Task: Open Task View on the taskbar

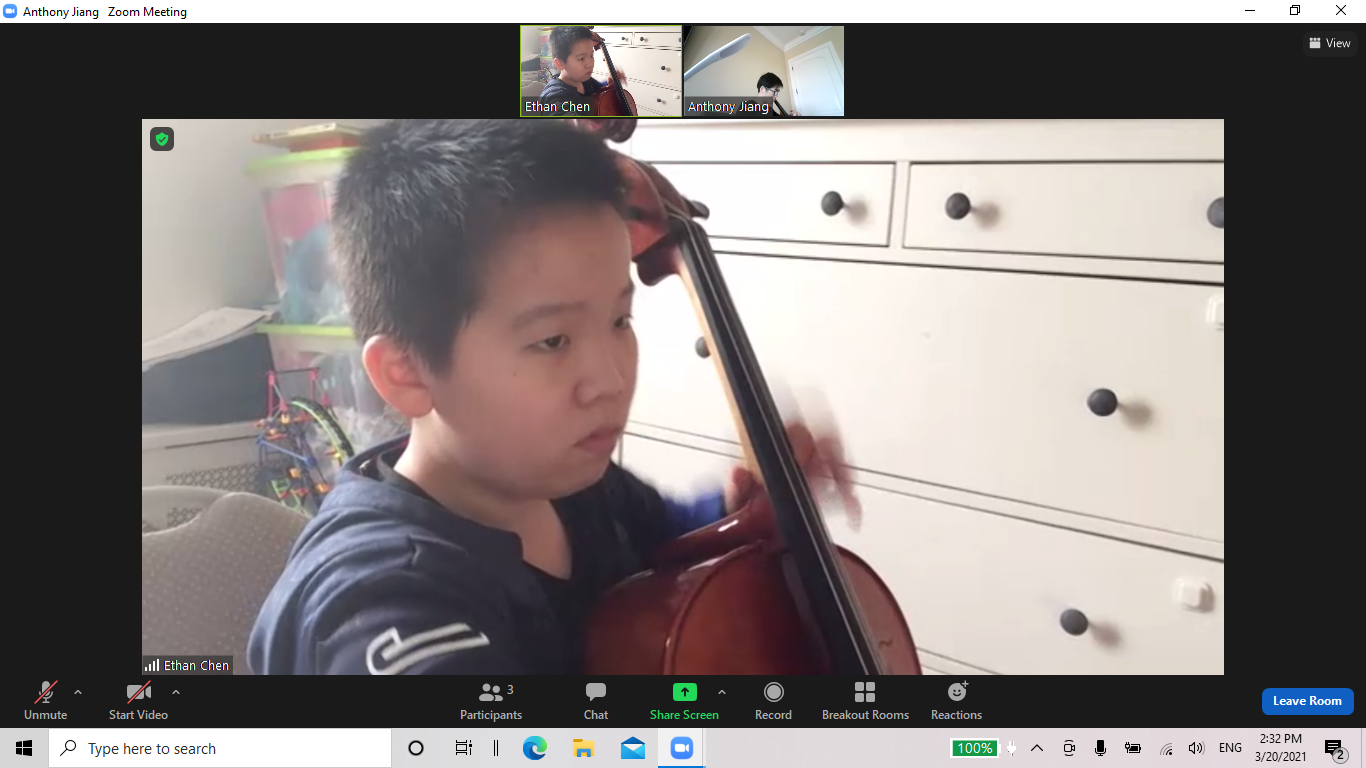Action: (x=463, y=748)
